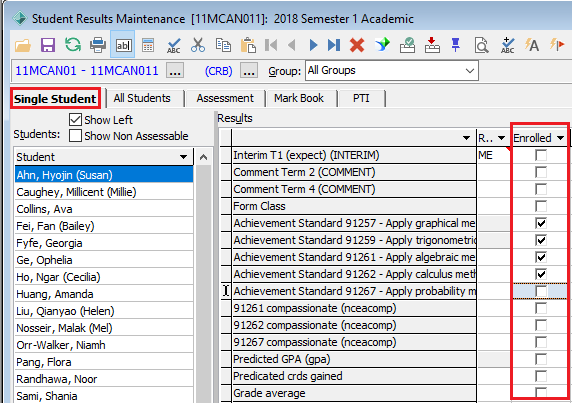Untick Enrolled for Achievement Standard 91259

[541, 240]
